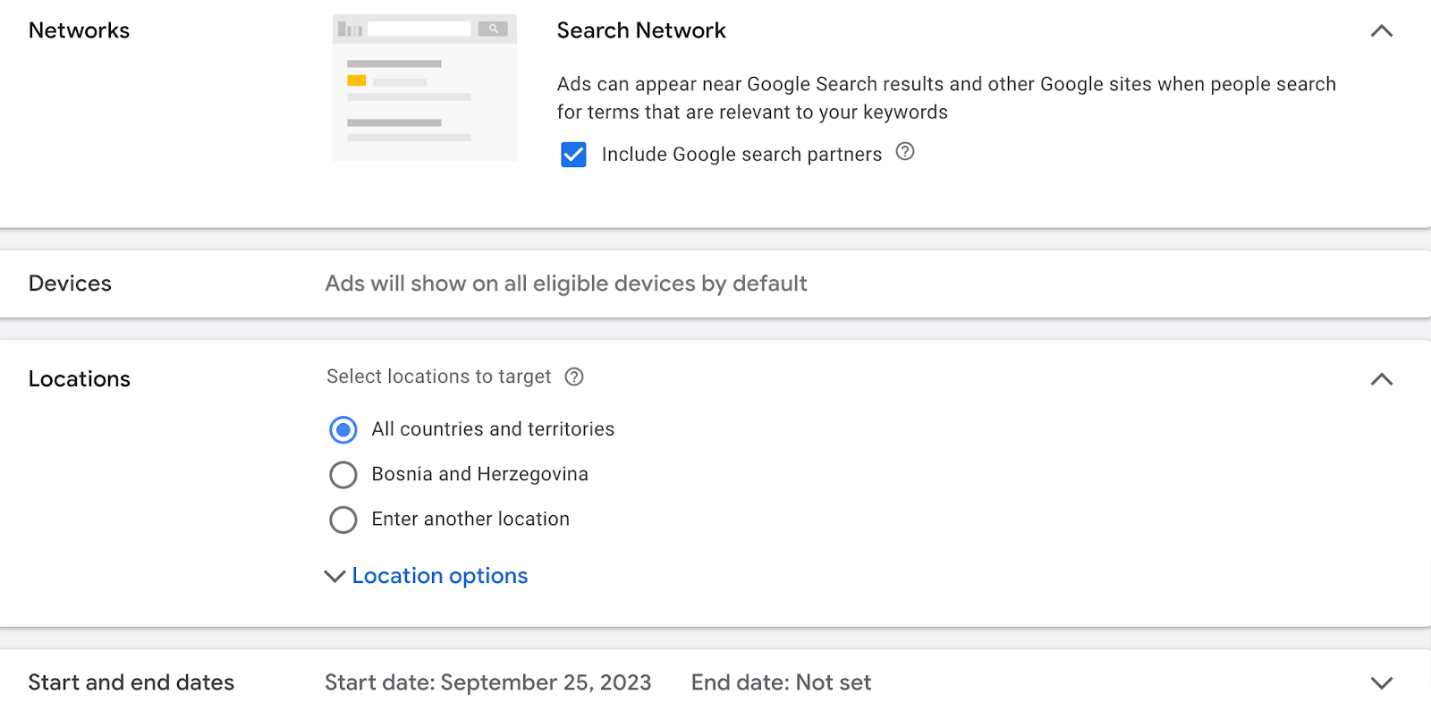The width and height of the screenshot is (1431, 711).
Task: Click the Search Network heading
Action: tap(641, 30)
